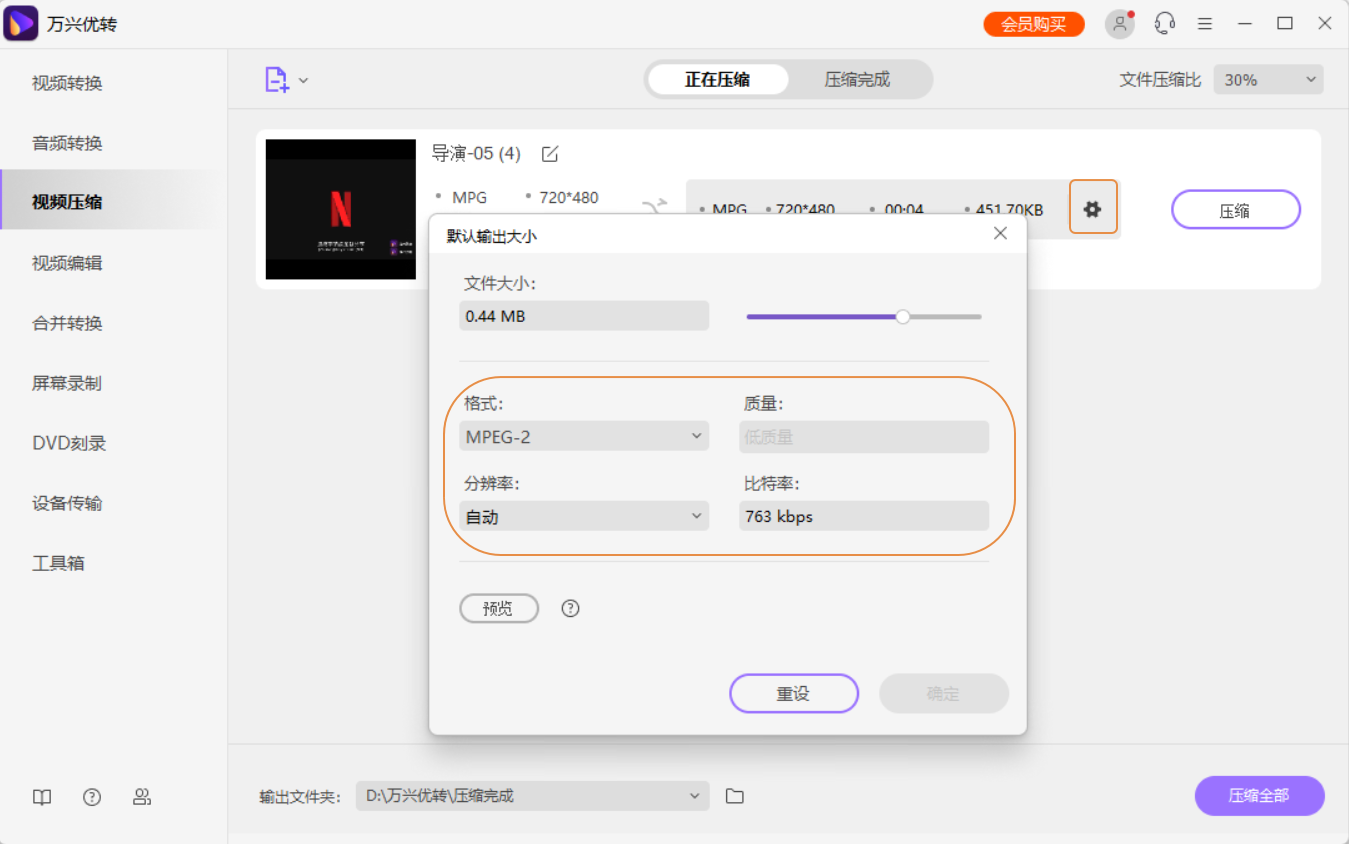Open the 分辨率 自动 resolution dropdown
This screenshot has width=1349, height=844.
coord(584,516)
